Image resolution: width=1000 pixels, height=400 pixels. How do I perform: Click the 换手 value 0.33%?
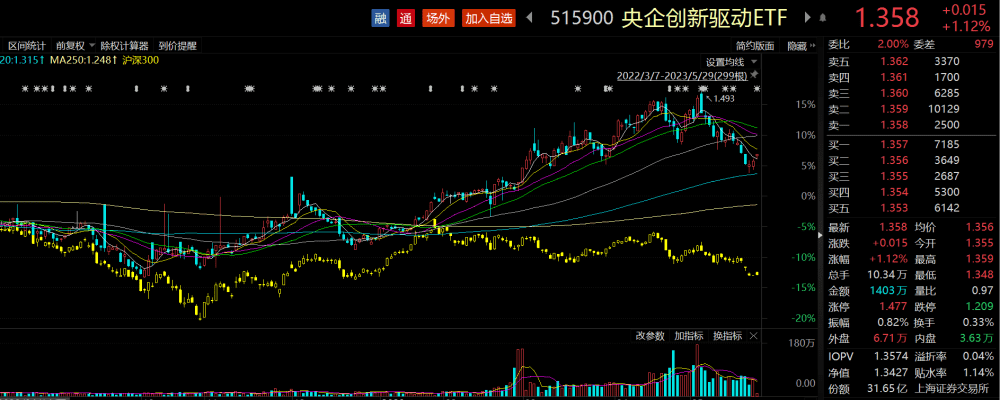click(x=979, y=322)
